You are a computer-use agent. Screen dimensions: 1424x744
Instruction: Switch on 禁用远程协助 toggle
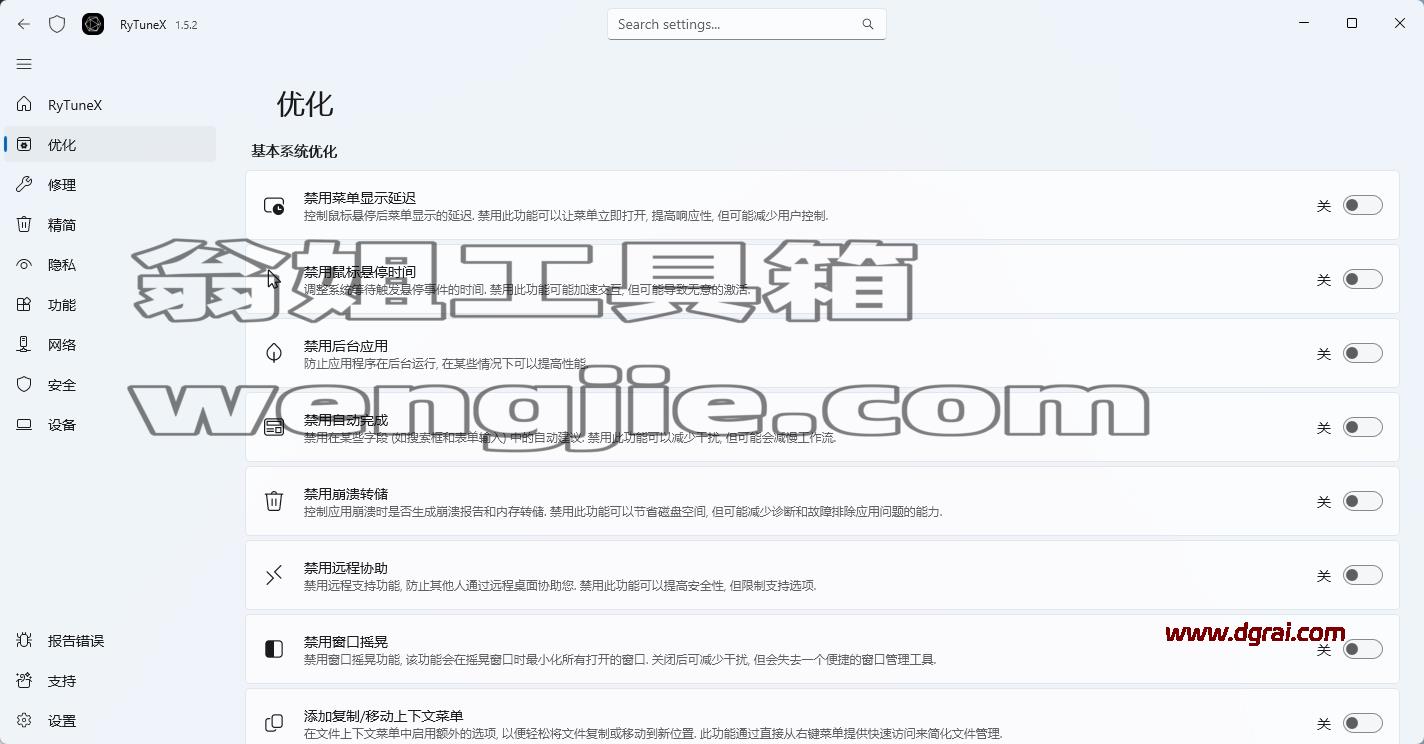(1362, 575)
